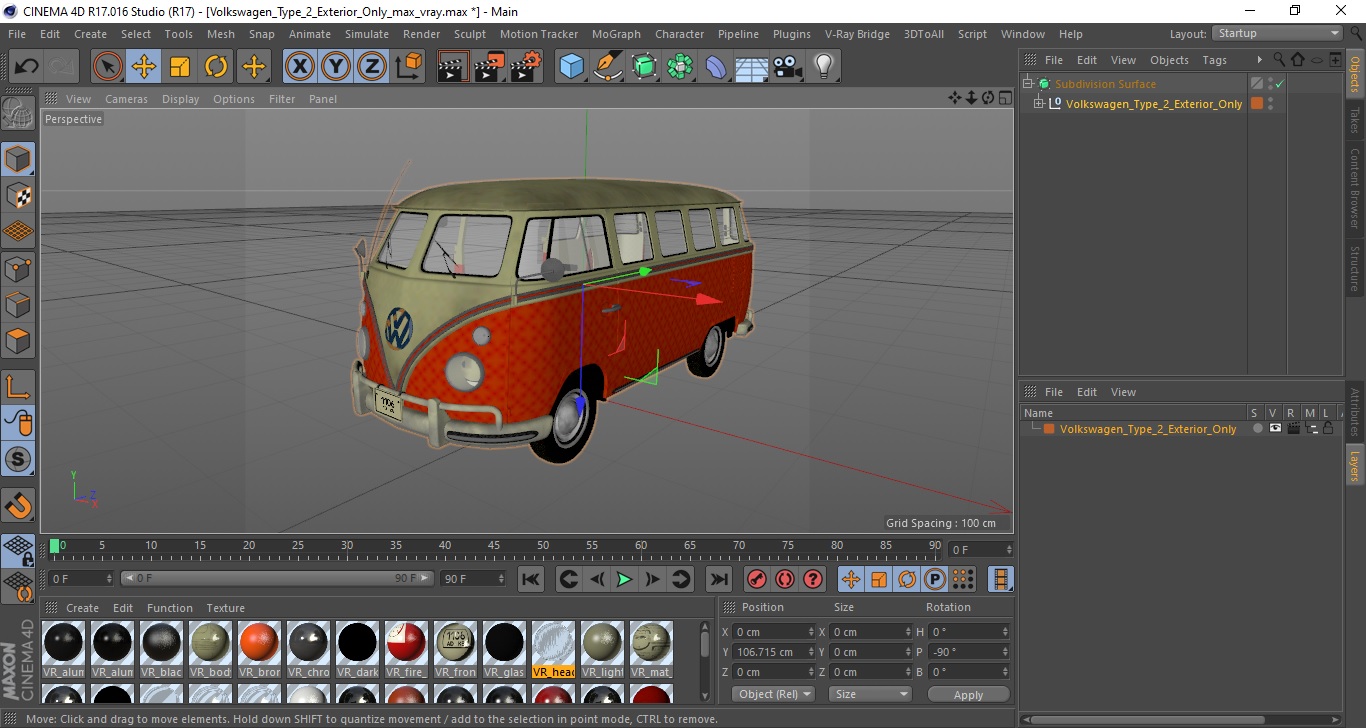Select the VR_fire red material thumbnail

[x=406, y=643]
